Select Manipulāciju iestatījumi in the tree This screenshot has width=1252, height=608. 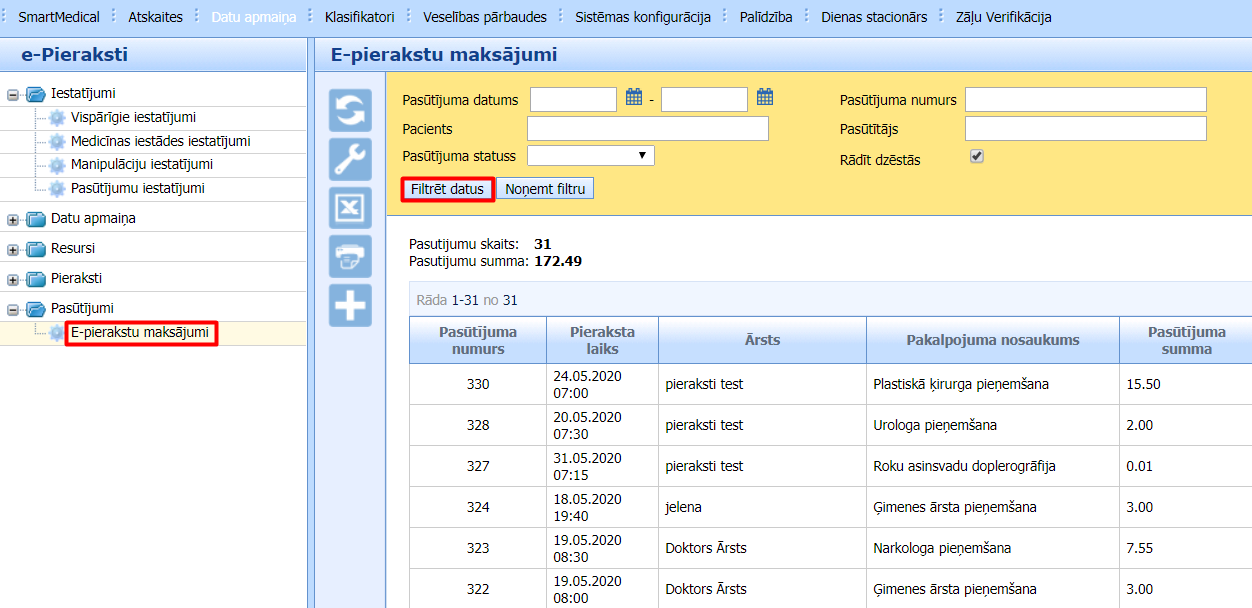(x=141, y=165)
